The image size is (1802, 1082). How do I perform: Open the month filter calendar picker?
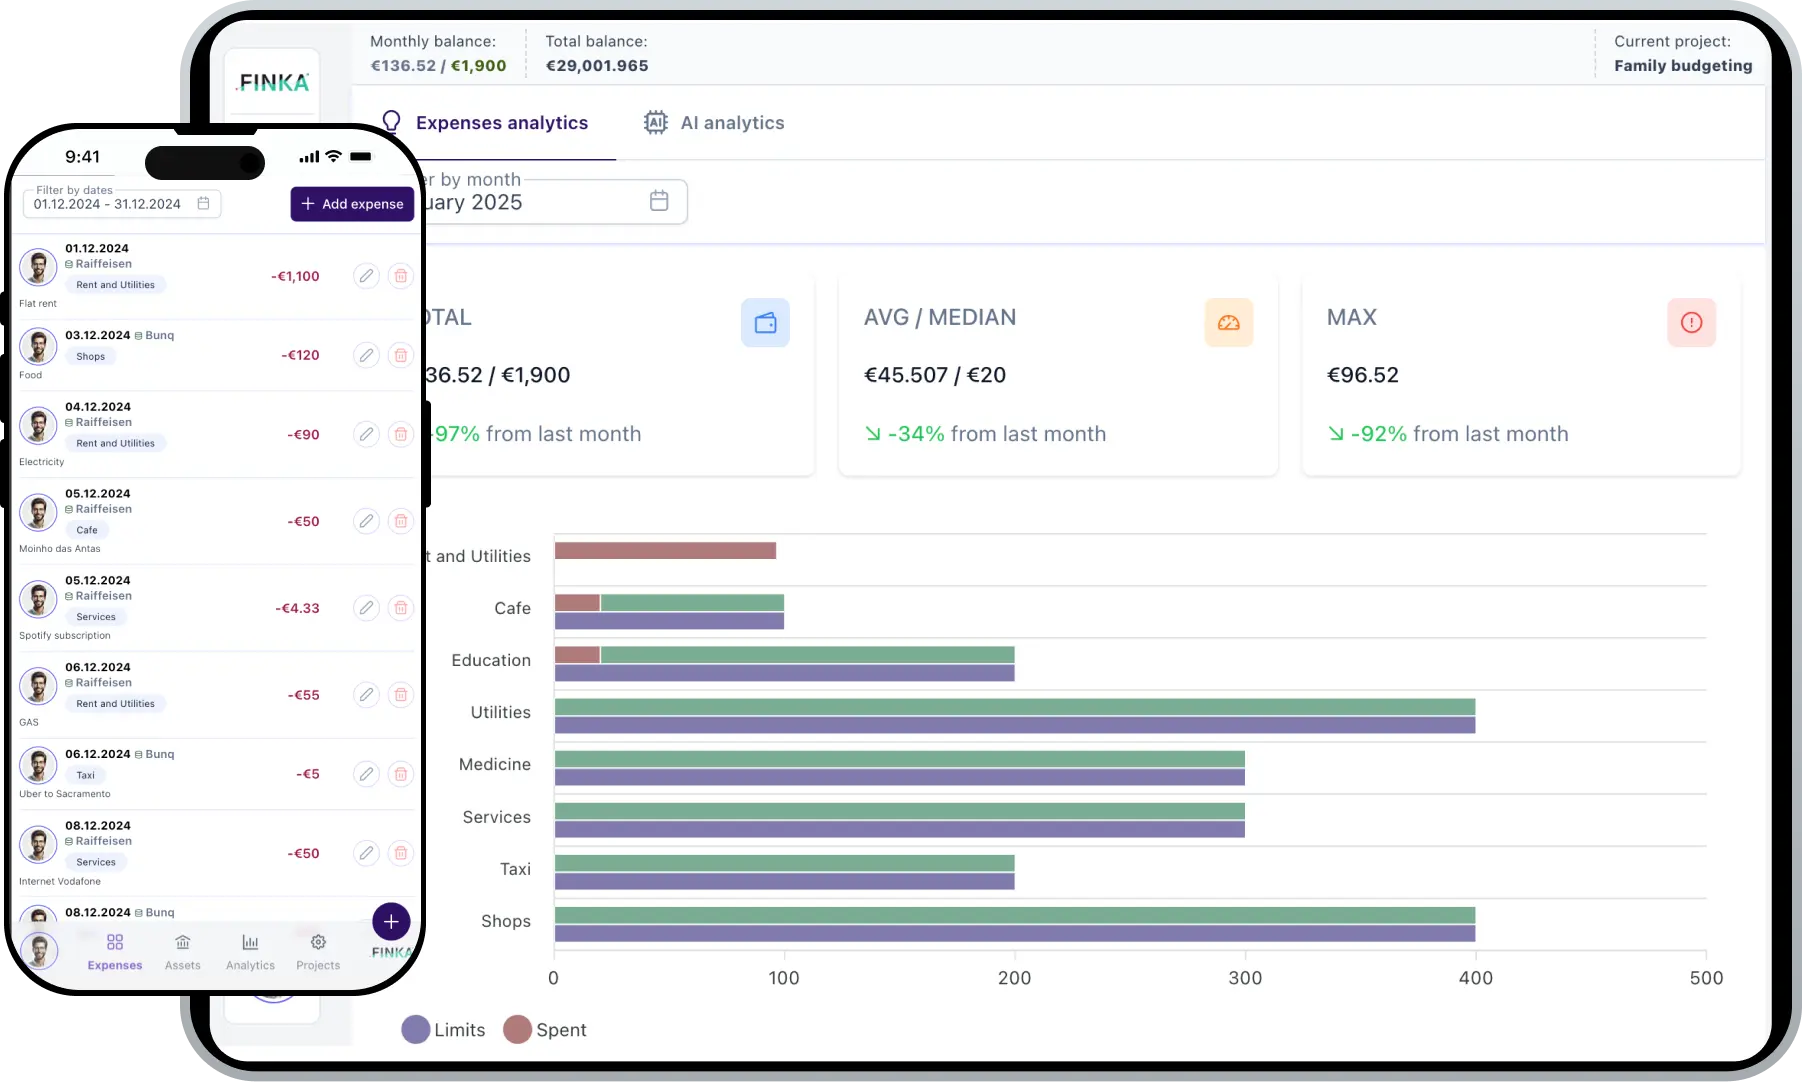[x=659, y=201]
